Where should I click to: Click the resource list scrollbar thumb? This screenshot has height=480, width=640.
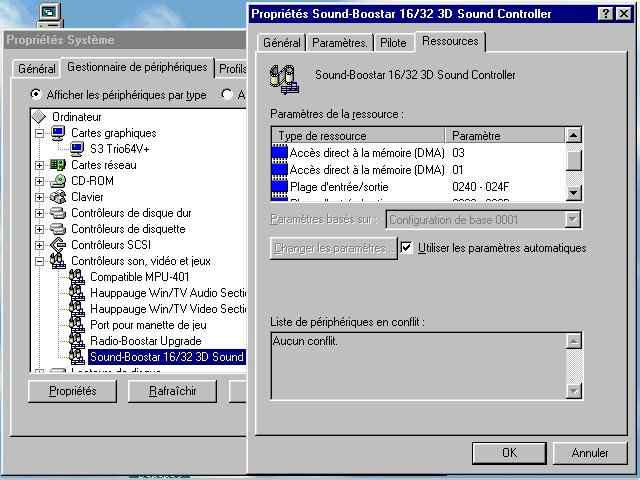pyautogui.click(x=573, y=160)
